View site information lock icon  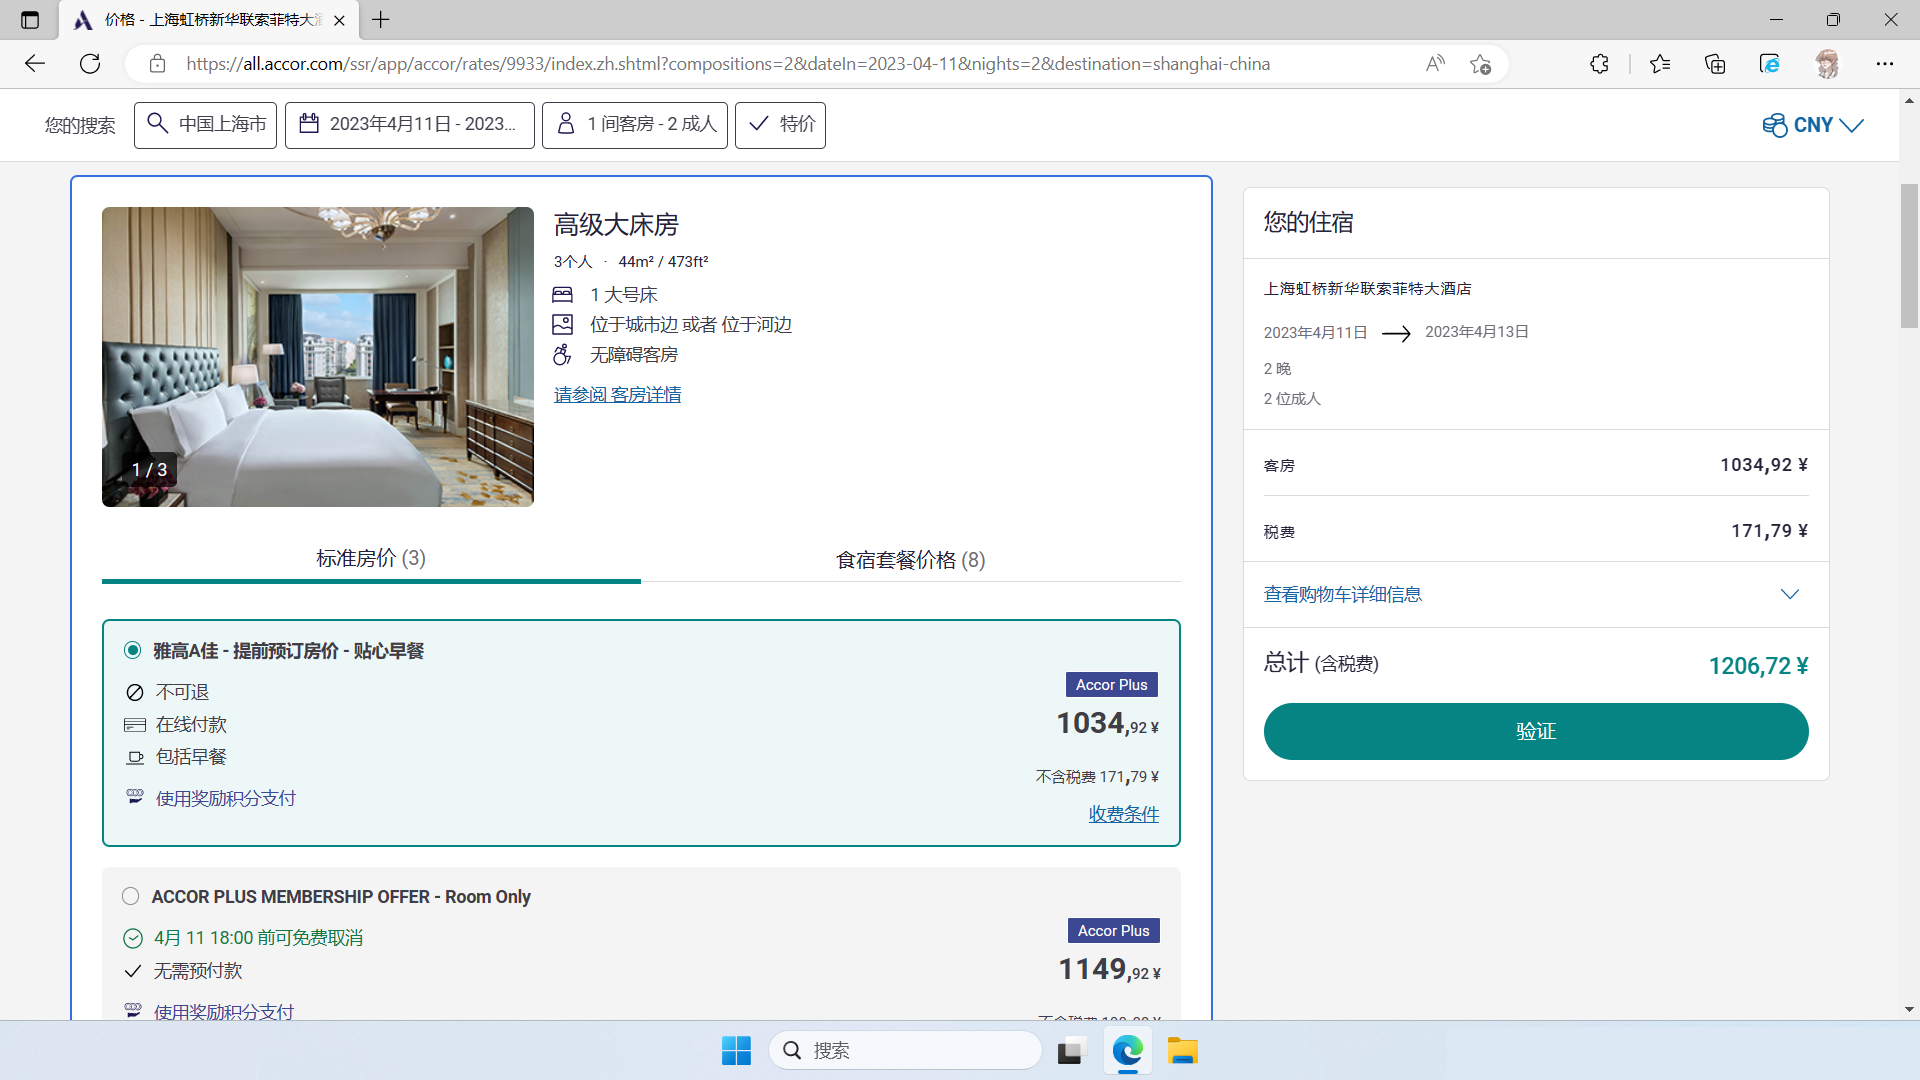[157, 64]
